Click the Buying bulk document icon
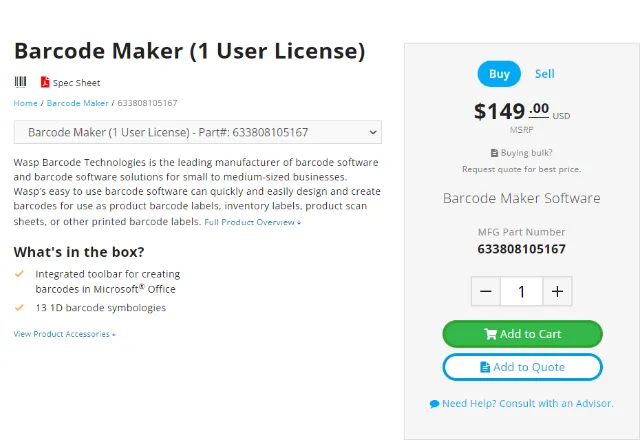The image size is (640, 440). pyautogui.click(x=494, y=153)
